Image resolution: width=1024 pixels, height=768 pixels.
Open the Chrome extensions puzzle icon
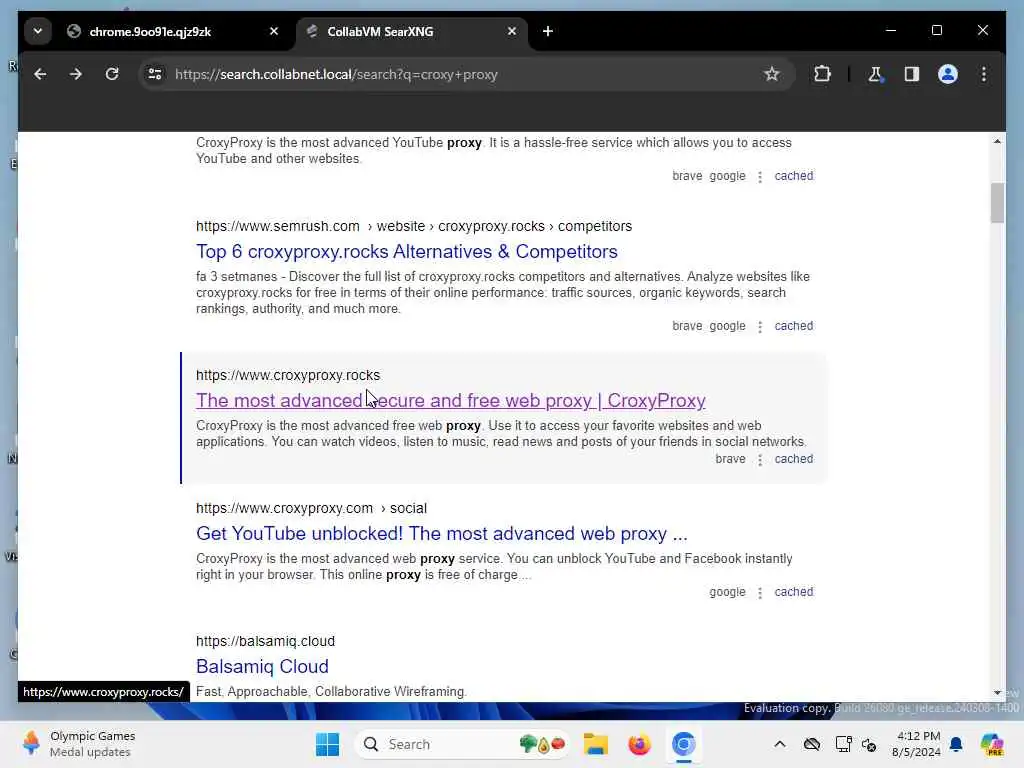[x=822, y=74]
